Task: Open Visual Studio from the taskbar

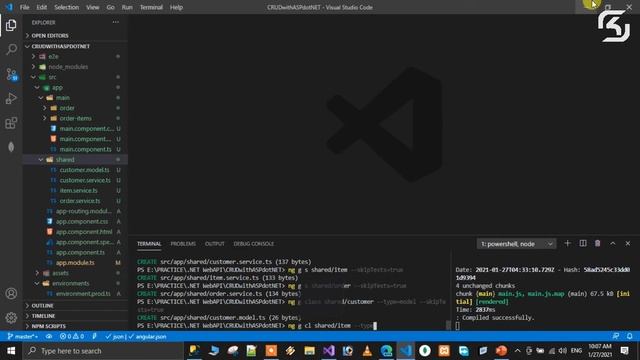Action: click(x=329, y=351)
